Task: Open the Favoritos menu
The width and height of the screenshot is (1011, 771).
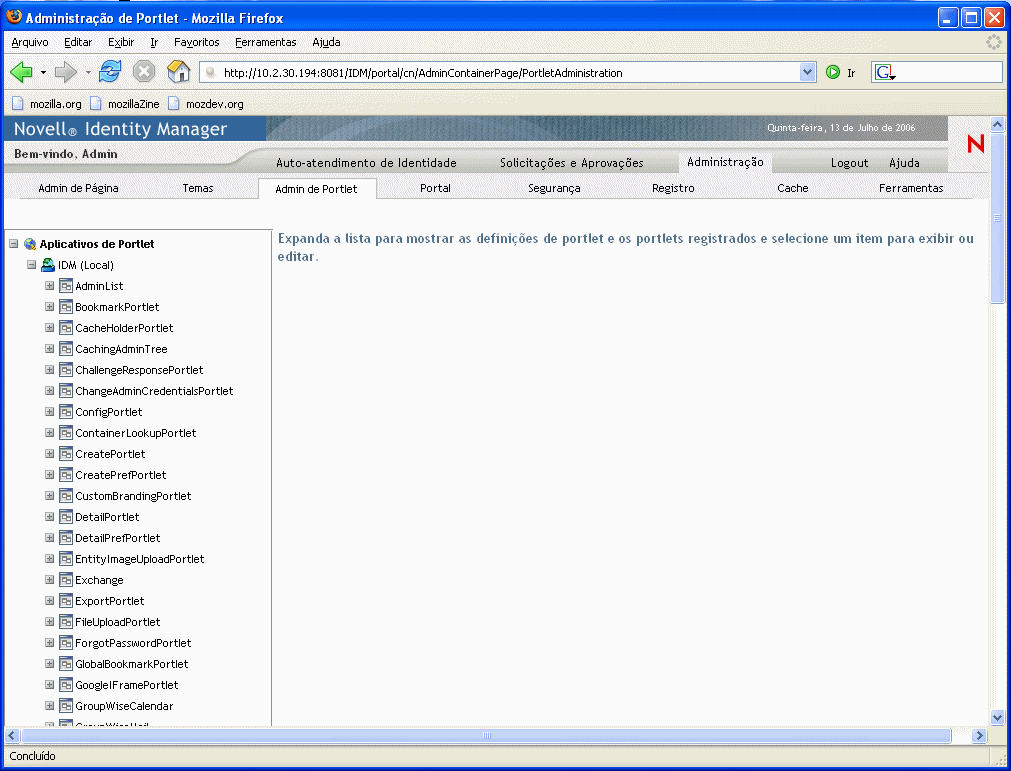Action: coord(197,42)
